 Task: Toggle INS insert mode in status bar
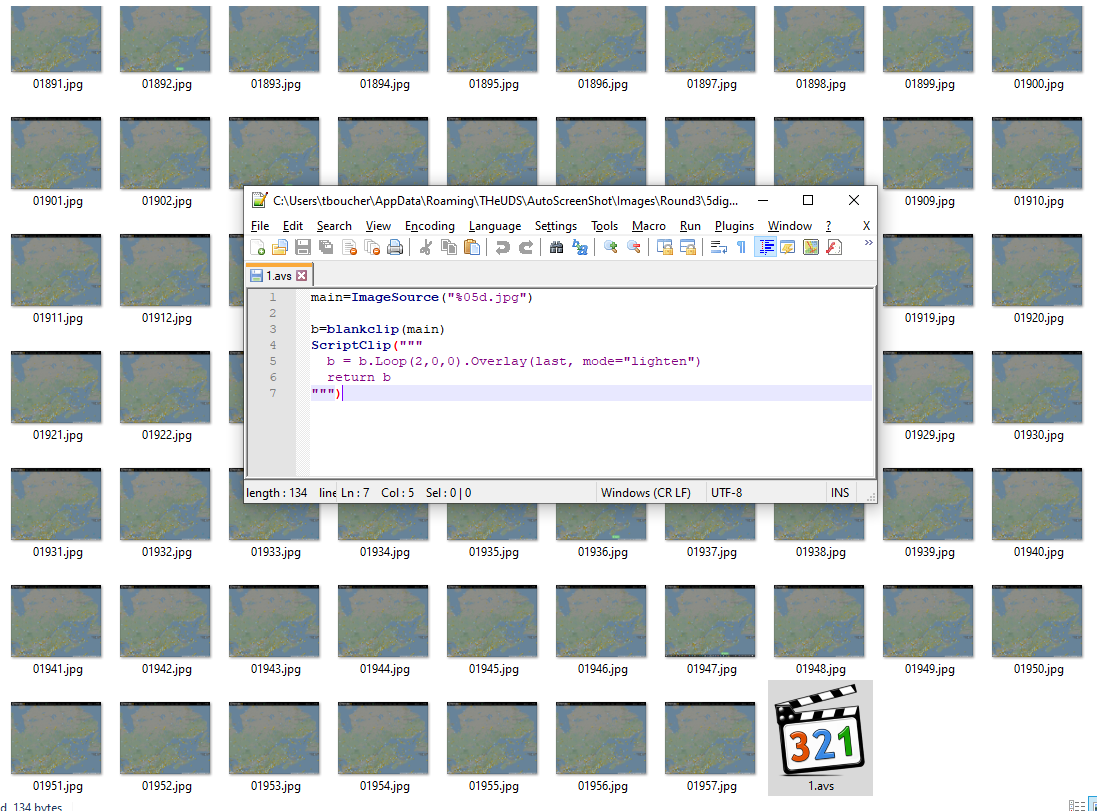click(840, 493)
